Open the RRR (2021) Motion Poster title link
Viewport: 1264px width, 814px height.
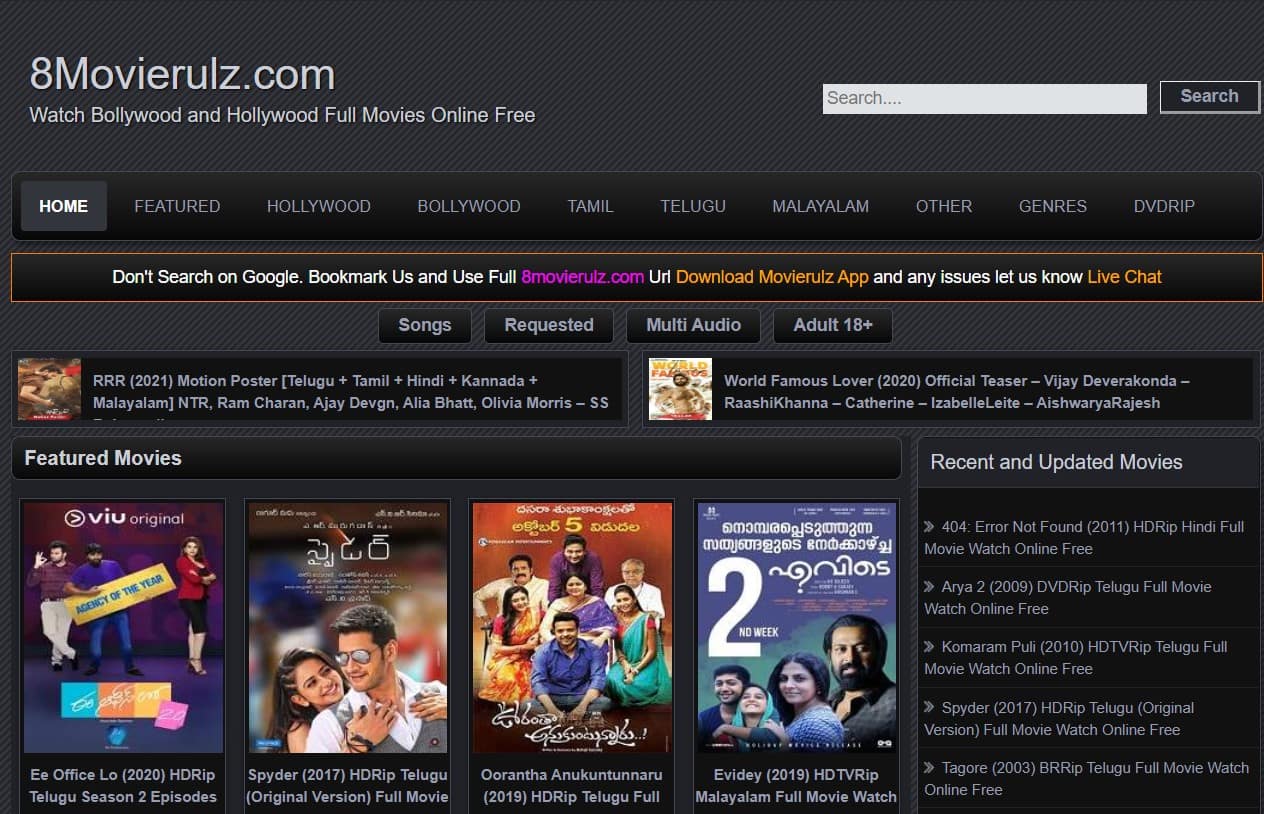click(x=351, y=392)
